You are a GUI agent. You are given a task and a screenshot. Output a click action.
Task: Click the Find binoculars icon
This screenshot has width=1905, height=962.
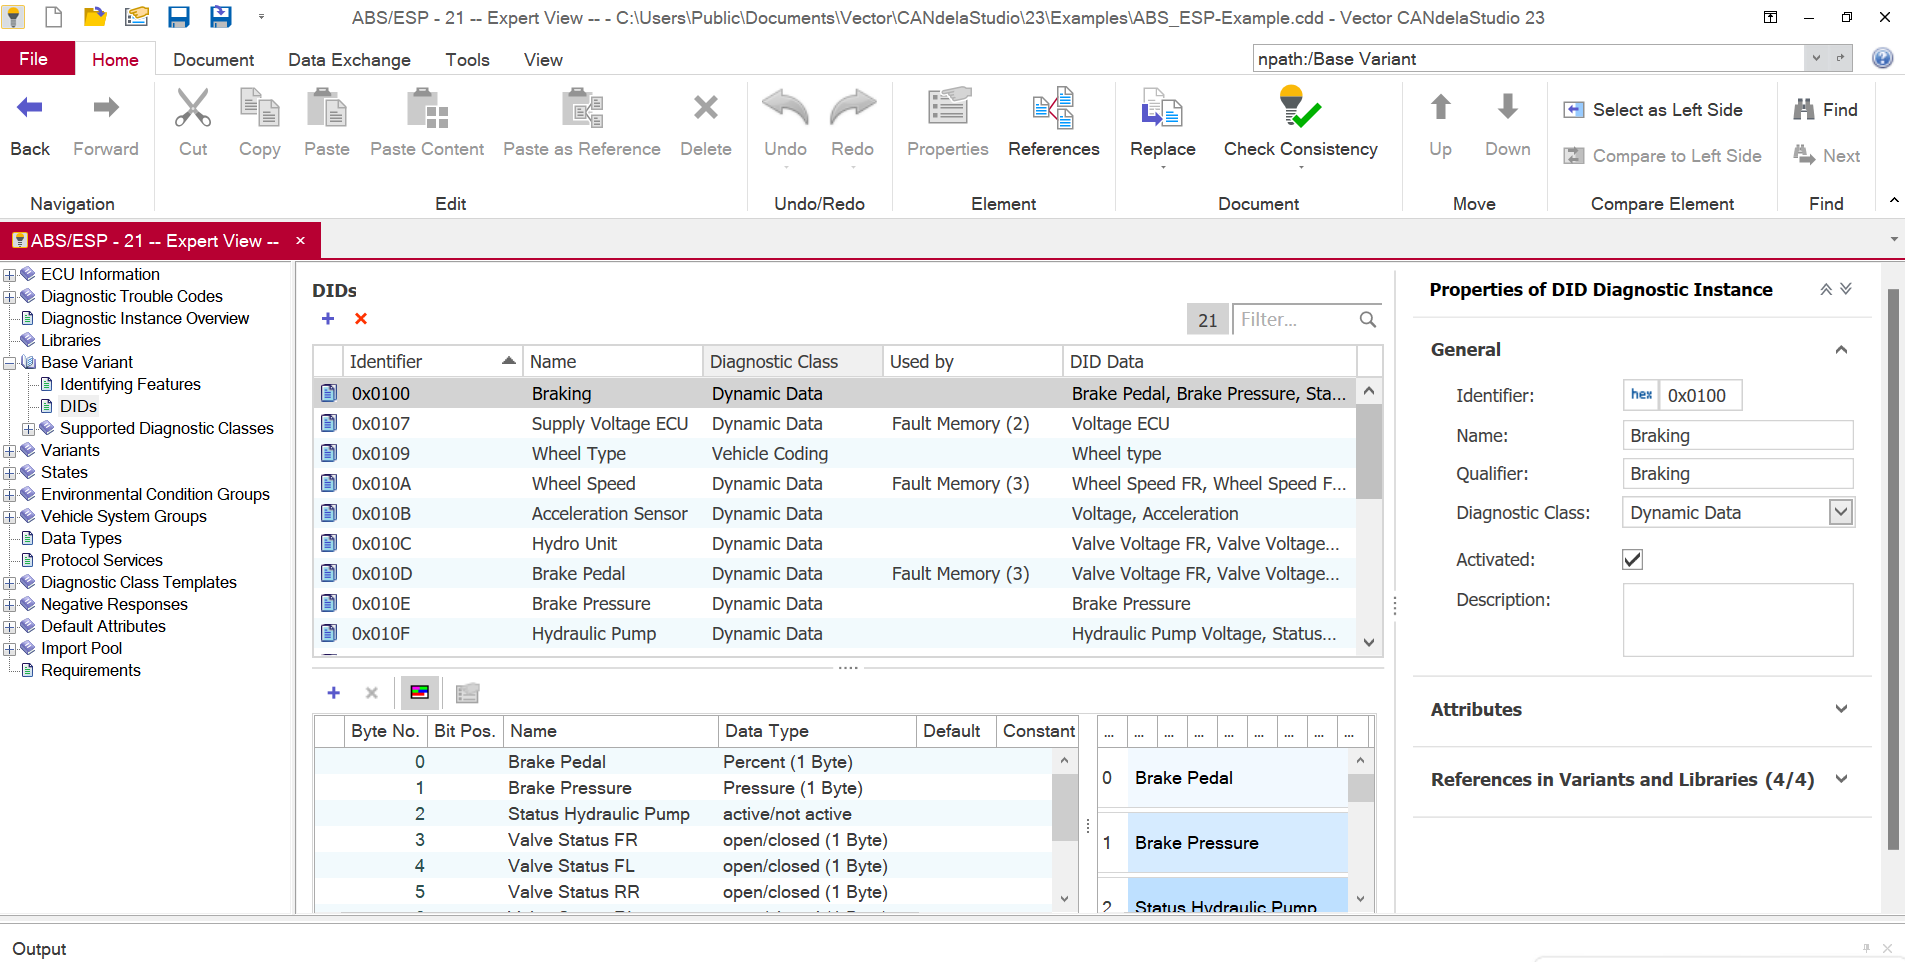1804,109
